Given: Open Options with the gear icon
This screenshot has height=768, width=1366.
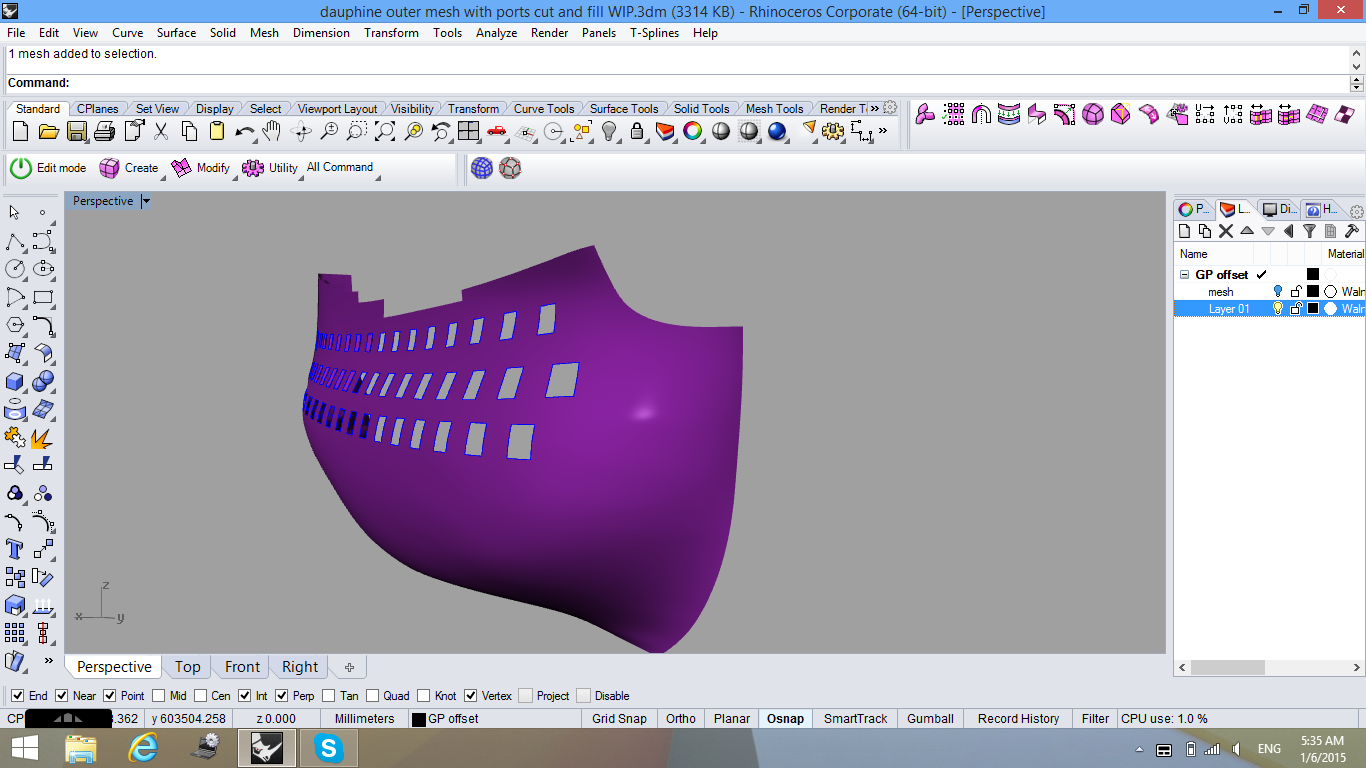Looking at the screenshot, I should [833, 131].
